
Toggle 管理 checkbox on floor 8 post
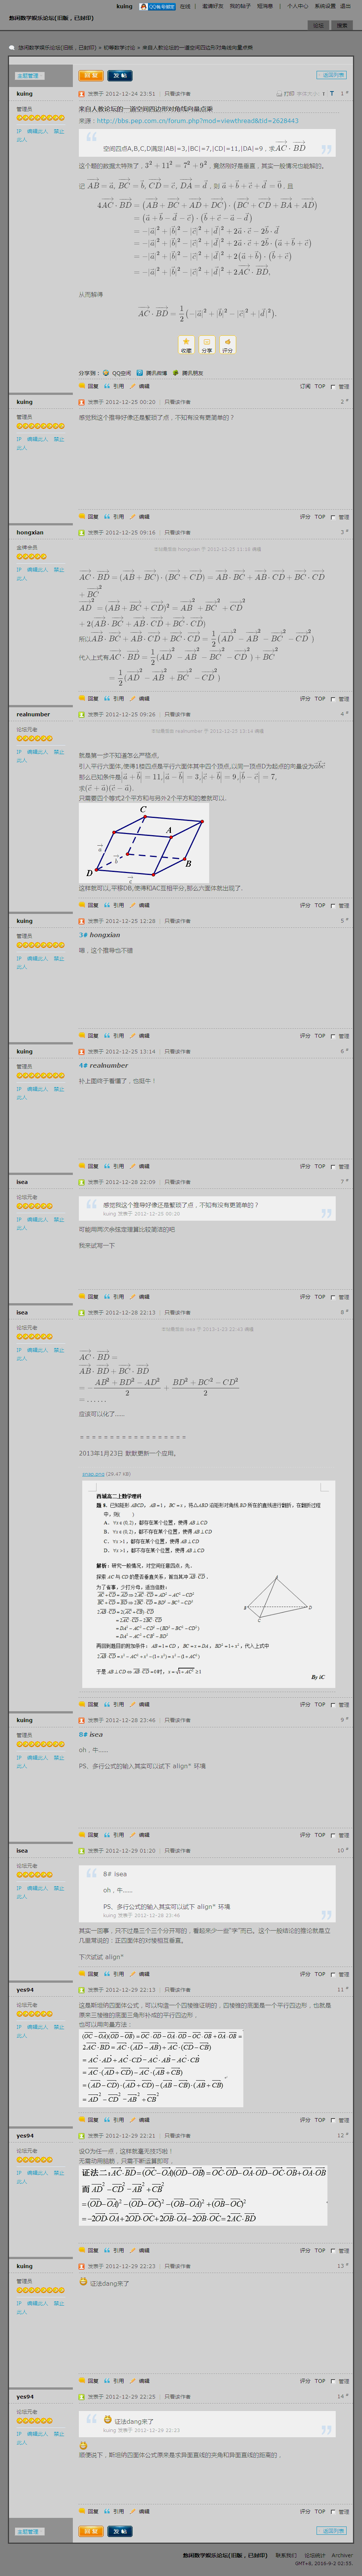pyautogui.click(x=333, y=1705)
